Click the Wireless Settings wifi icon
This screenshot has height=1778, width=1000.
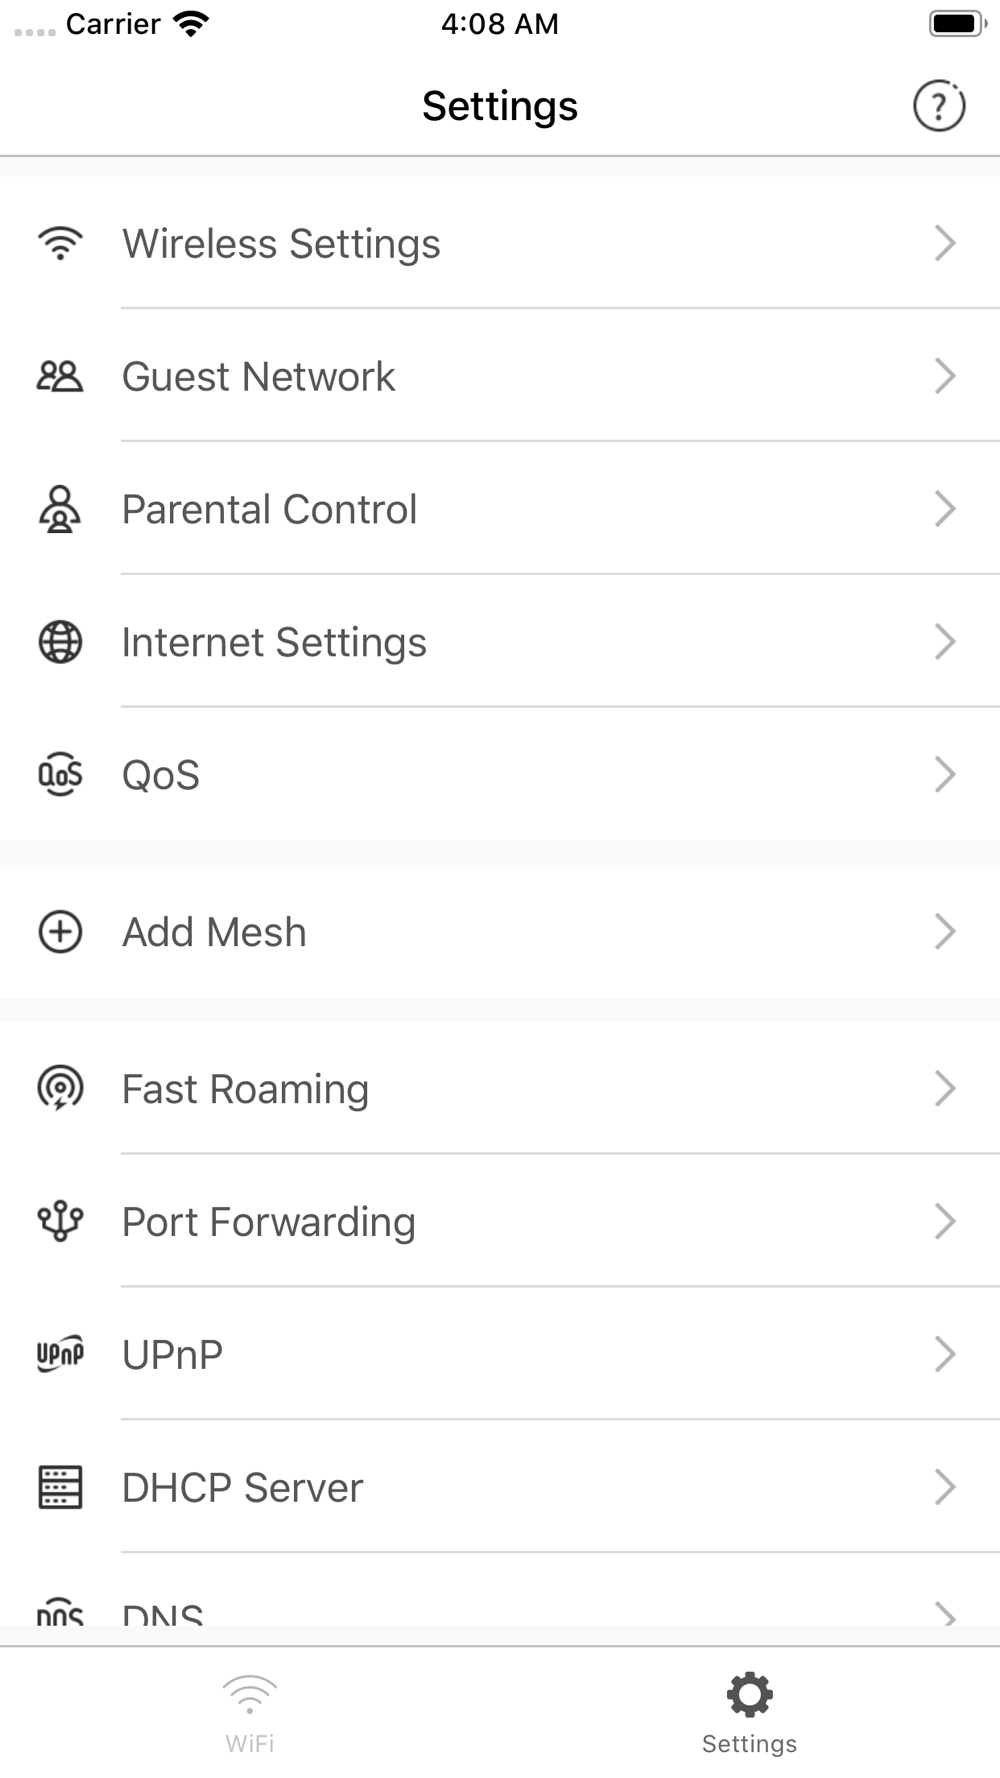[x=60, y=243]
